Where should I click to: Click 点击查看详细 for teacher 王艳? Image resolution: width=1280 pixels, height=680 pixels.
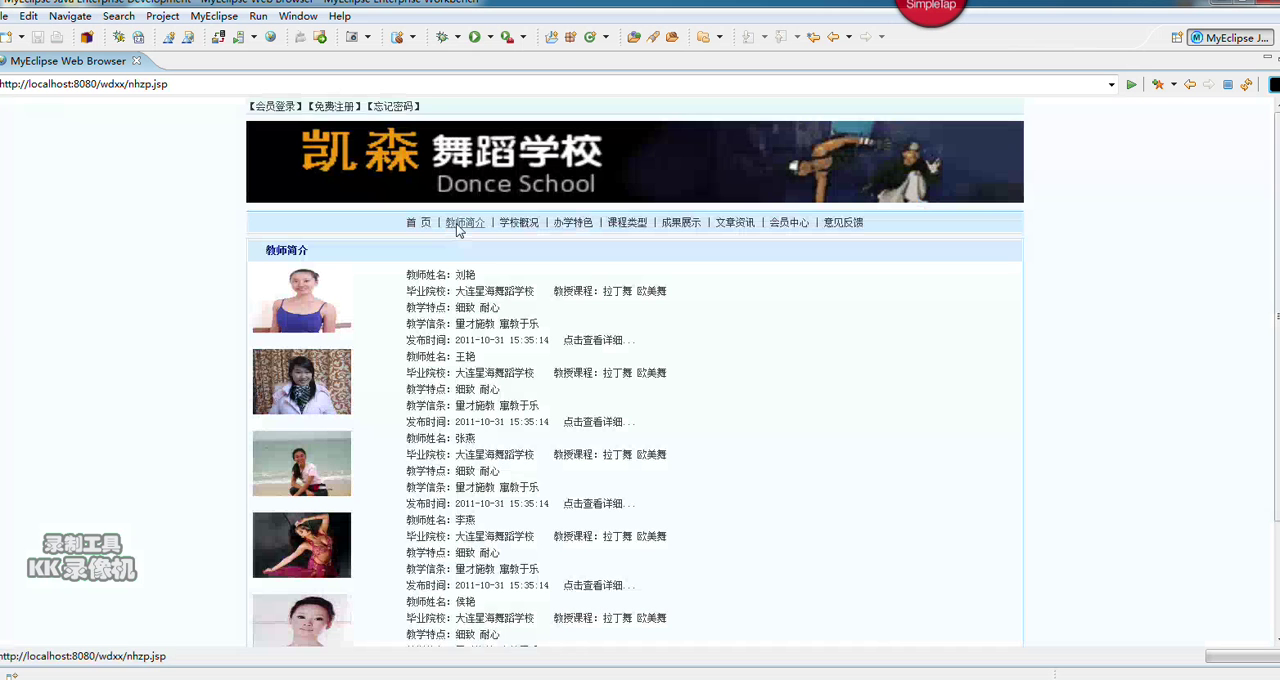[599, 422]
